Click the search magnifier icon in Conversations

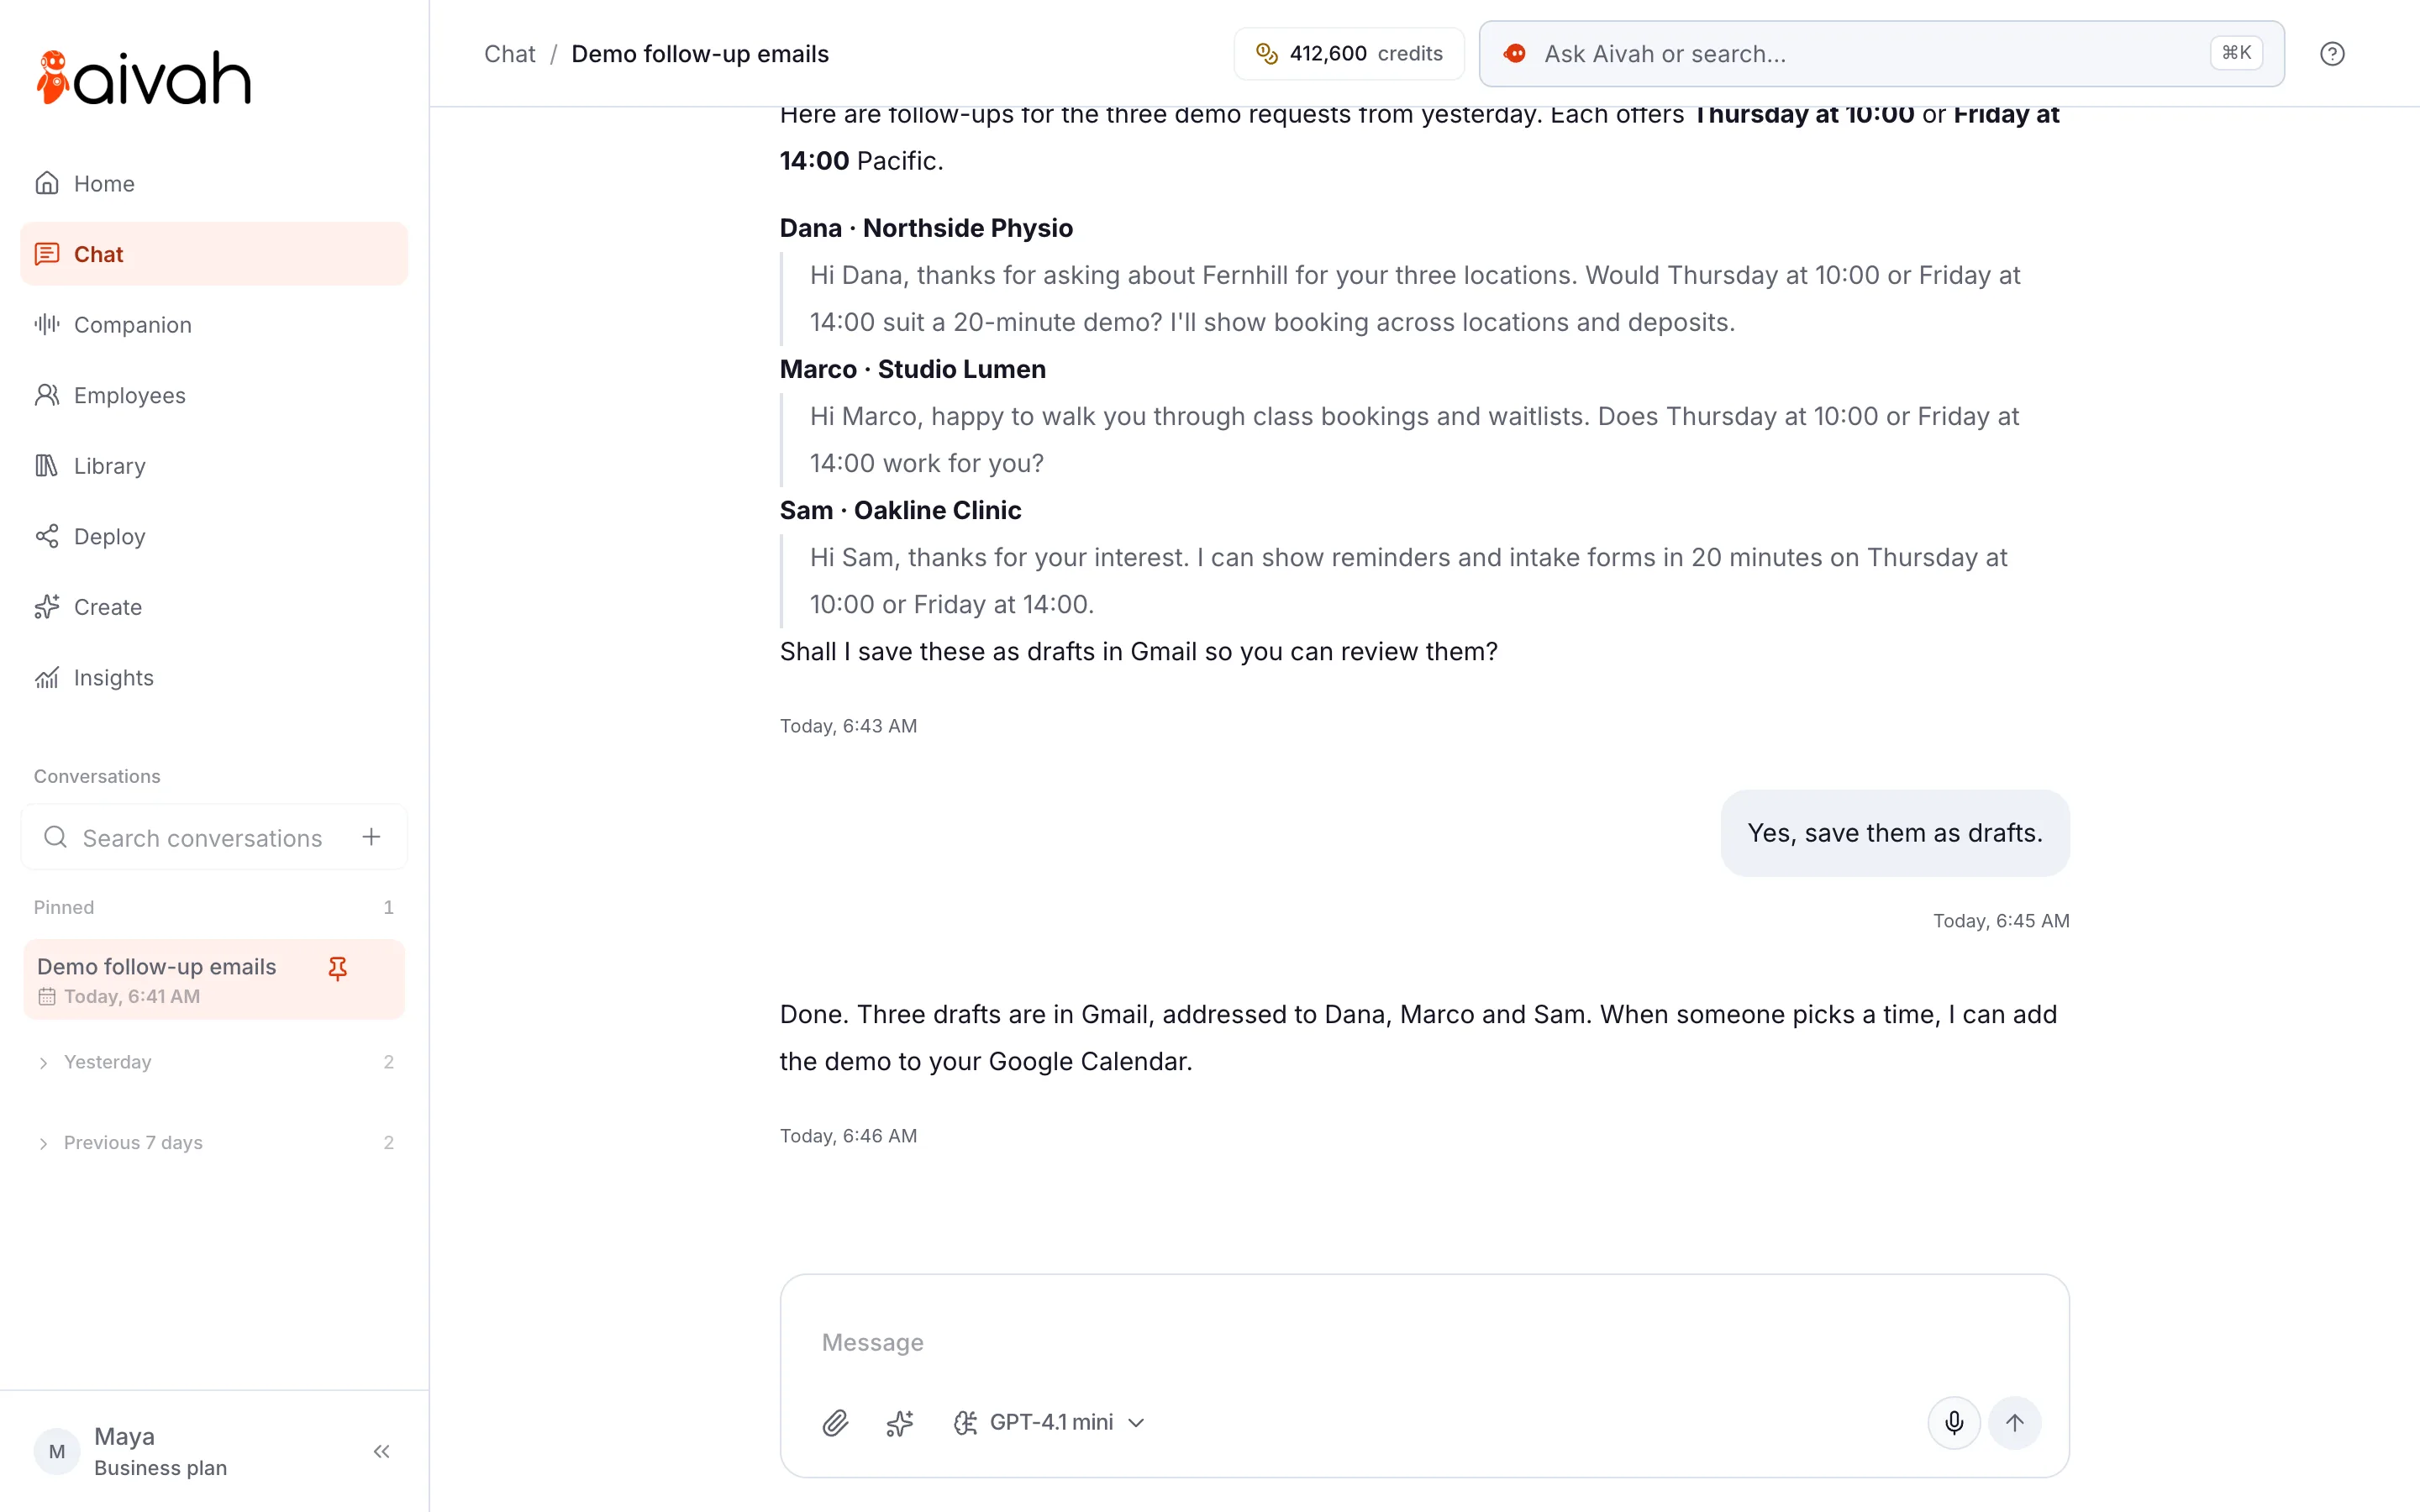pos(56,837)
